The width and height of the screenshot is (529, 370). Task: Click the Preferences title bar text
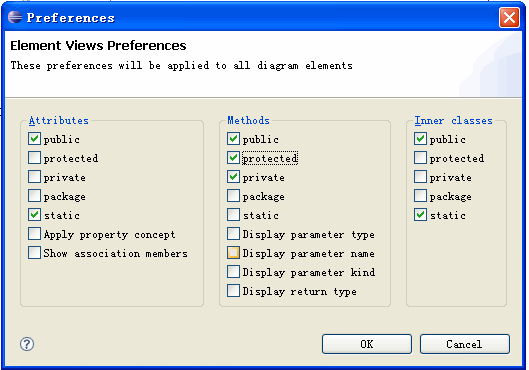tap(71, 18)
